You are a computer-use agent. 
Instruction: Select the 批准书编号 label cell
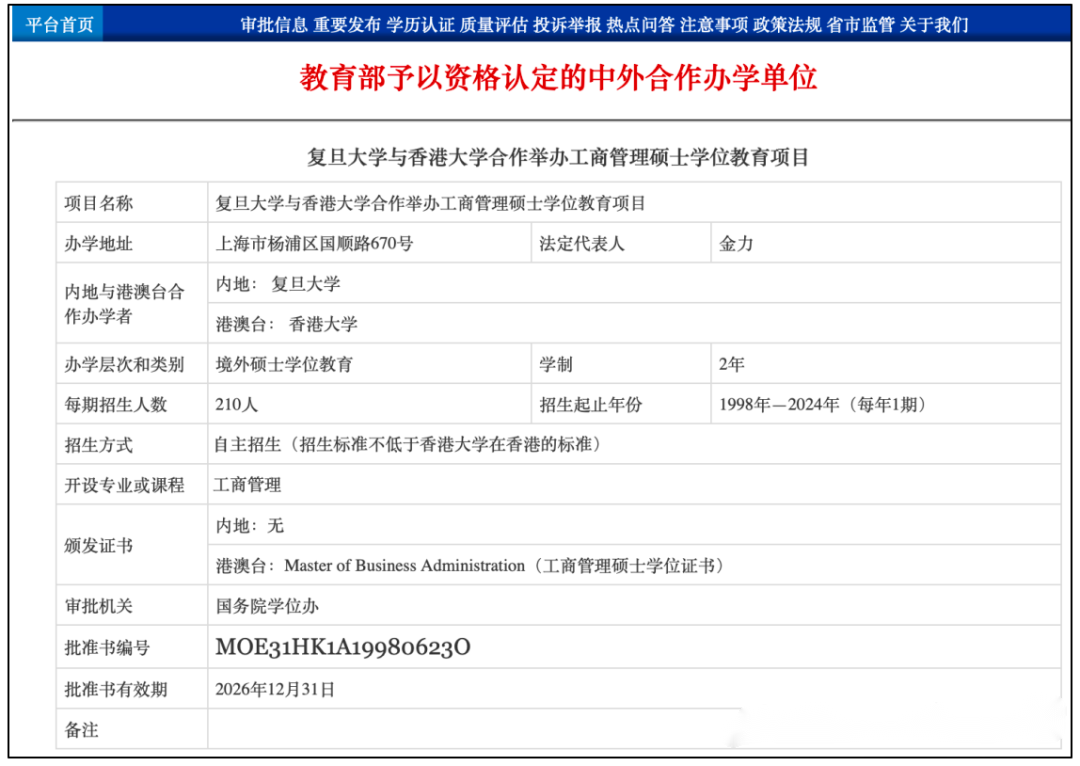click(x=132, y=647)
